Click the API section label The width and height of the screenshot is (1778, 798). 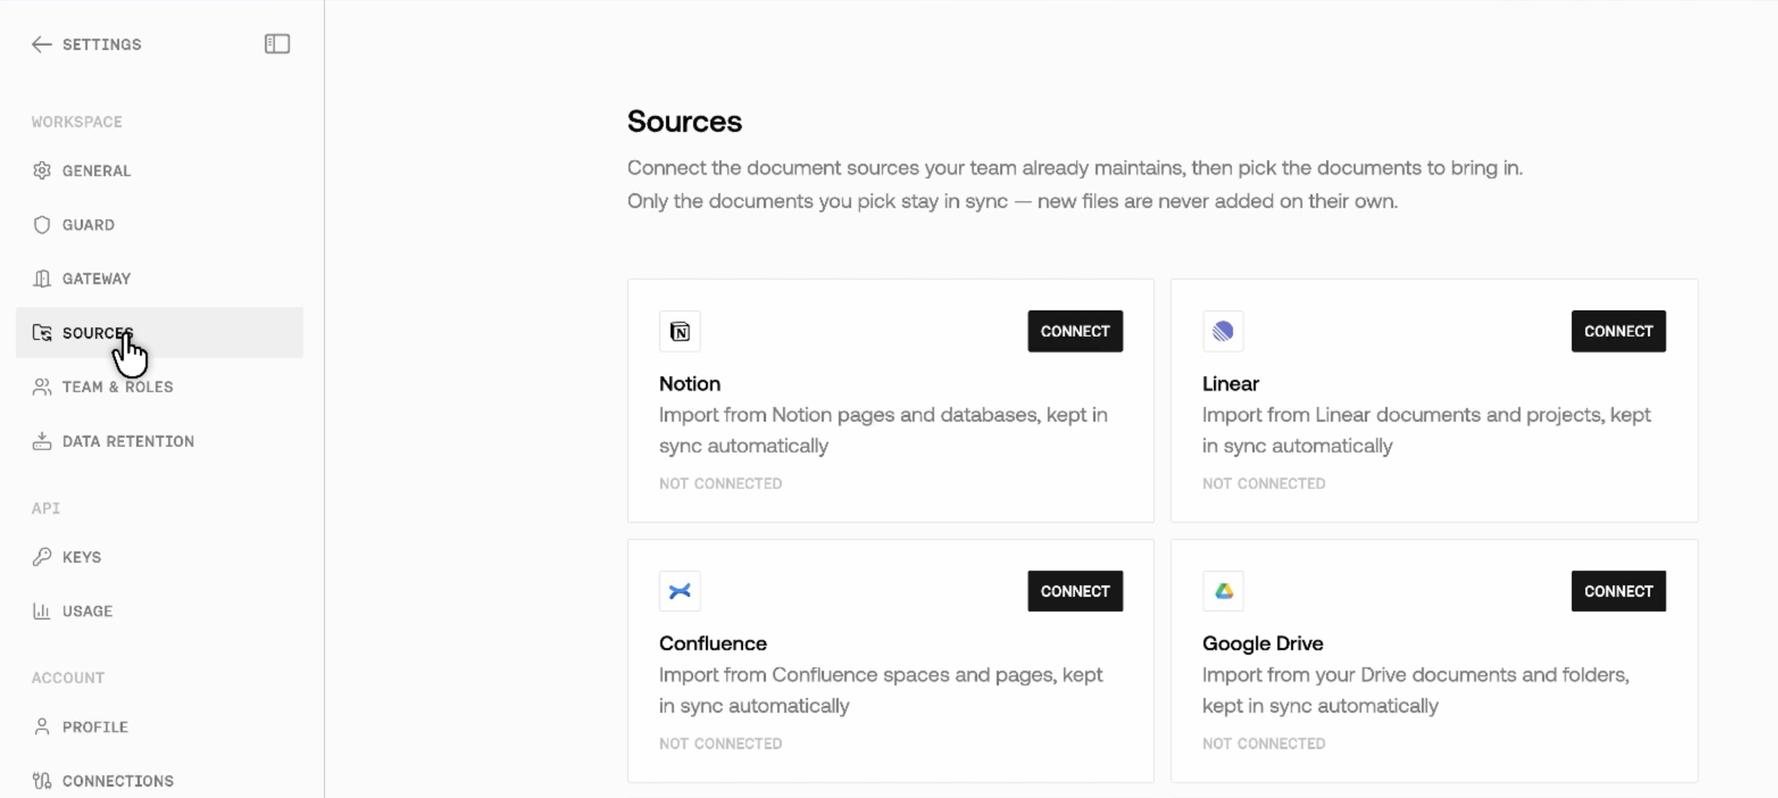pos(46,508)
